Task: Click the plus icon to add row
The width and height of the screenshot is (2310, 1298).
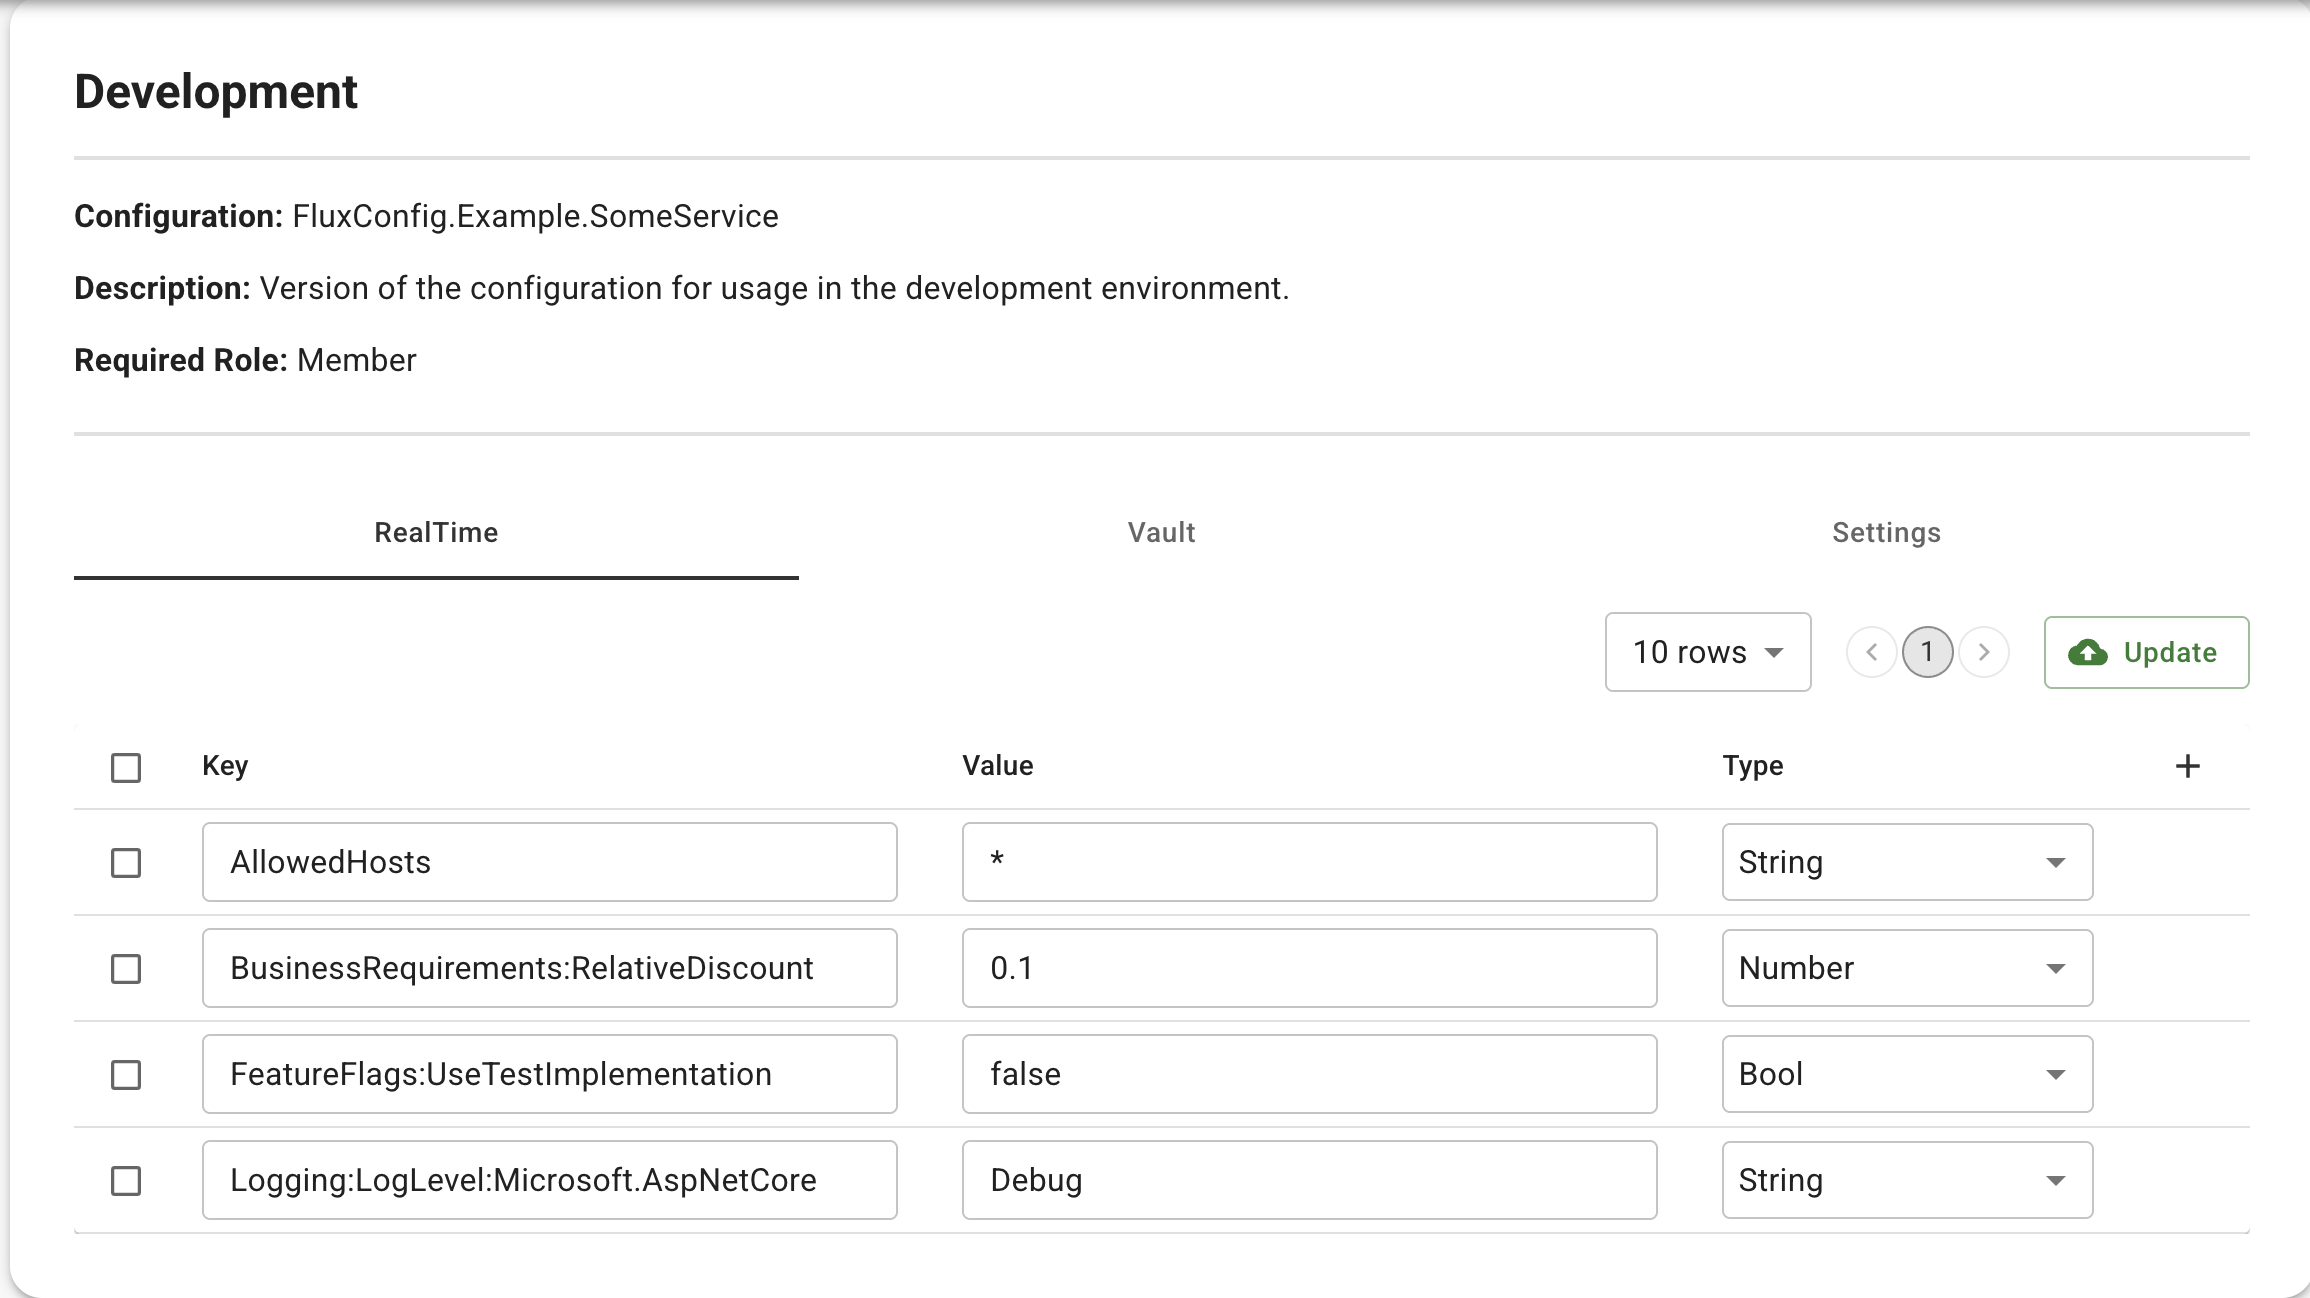Action: coord(2187,766)
